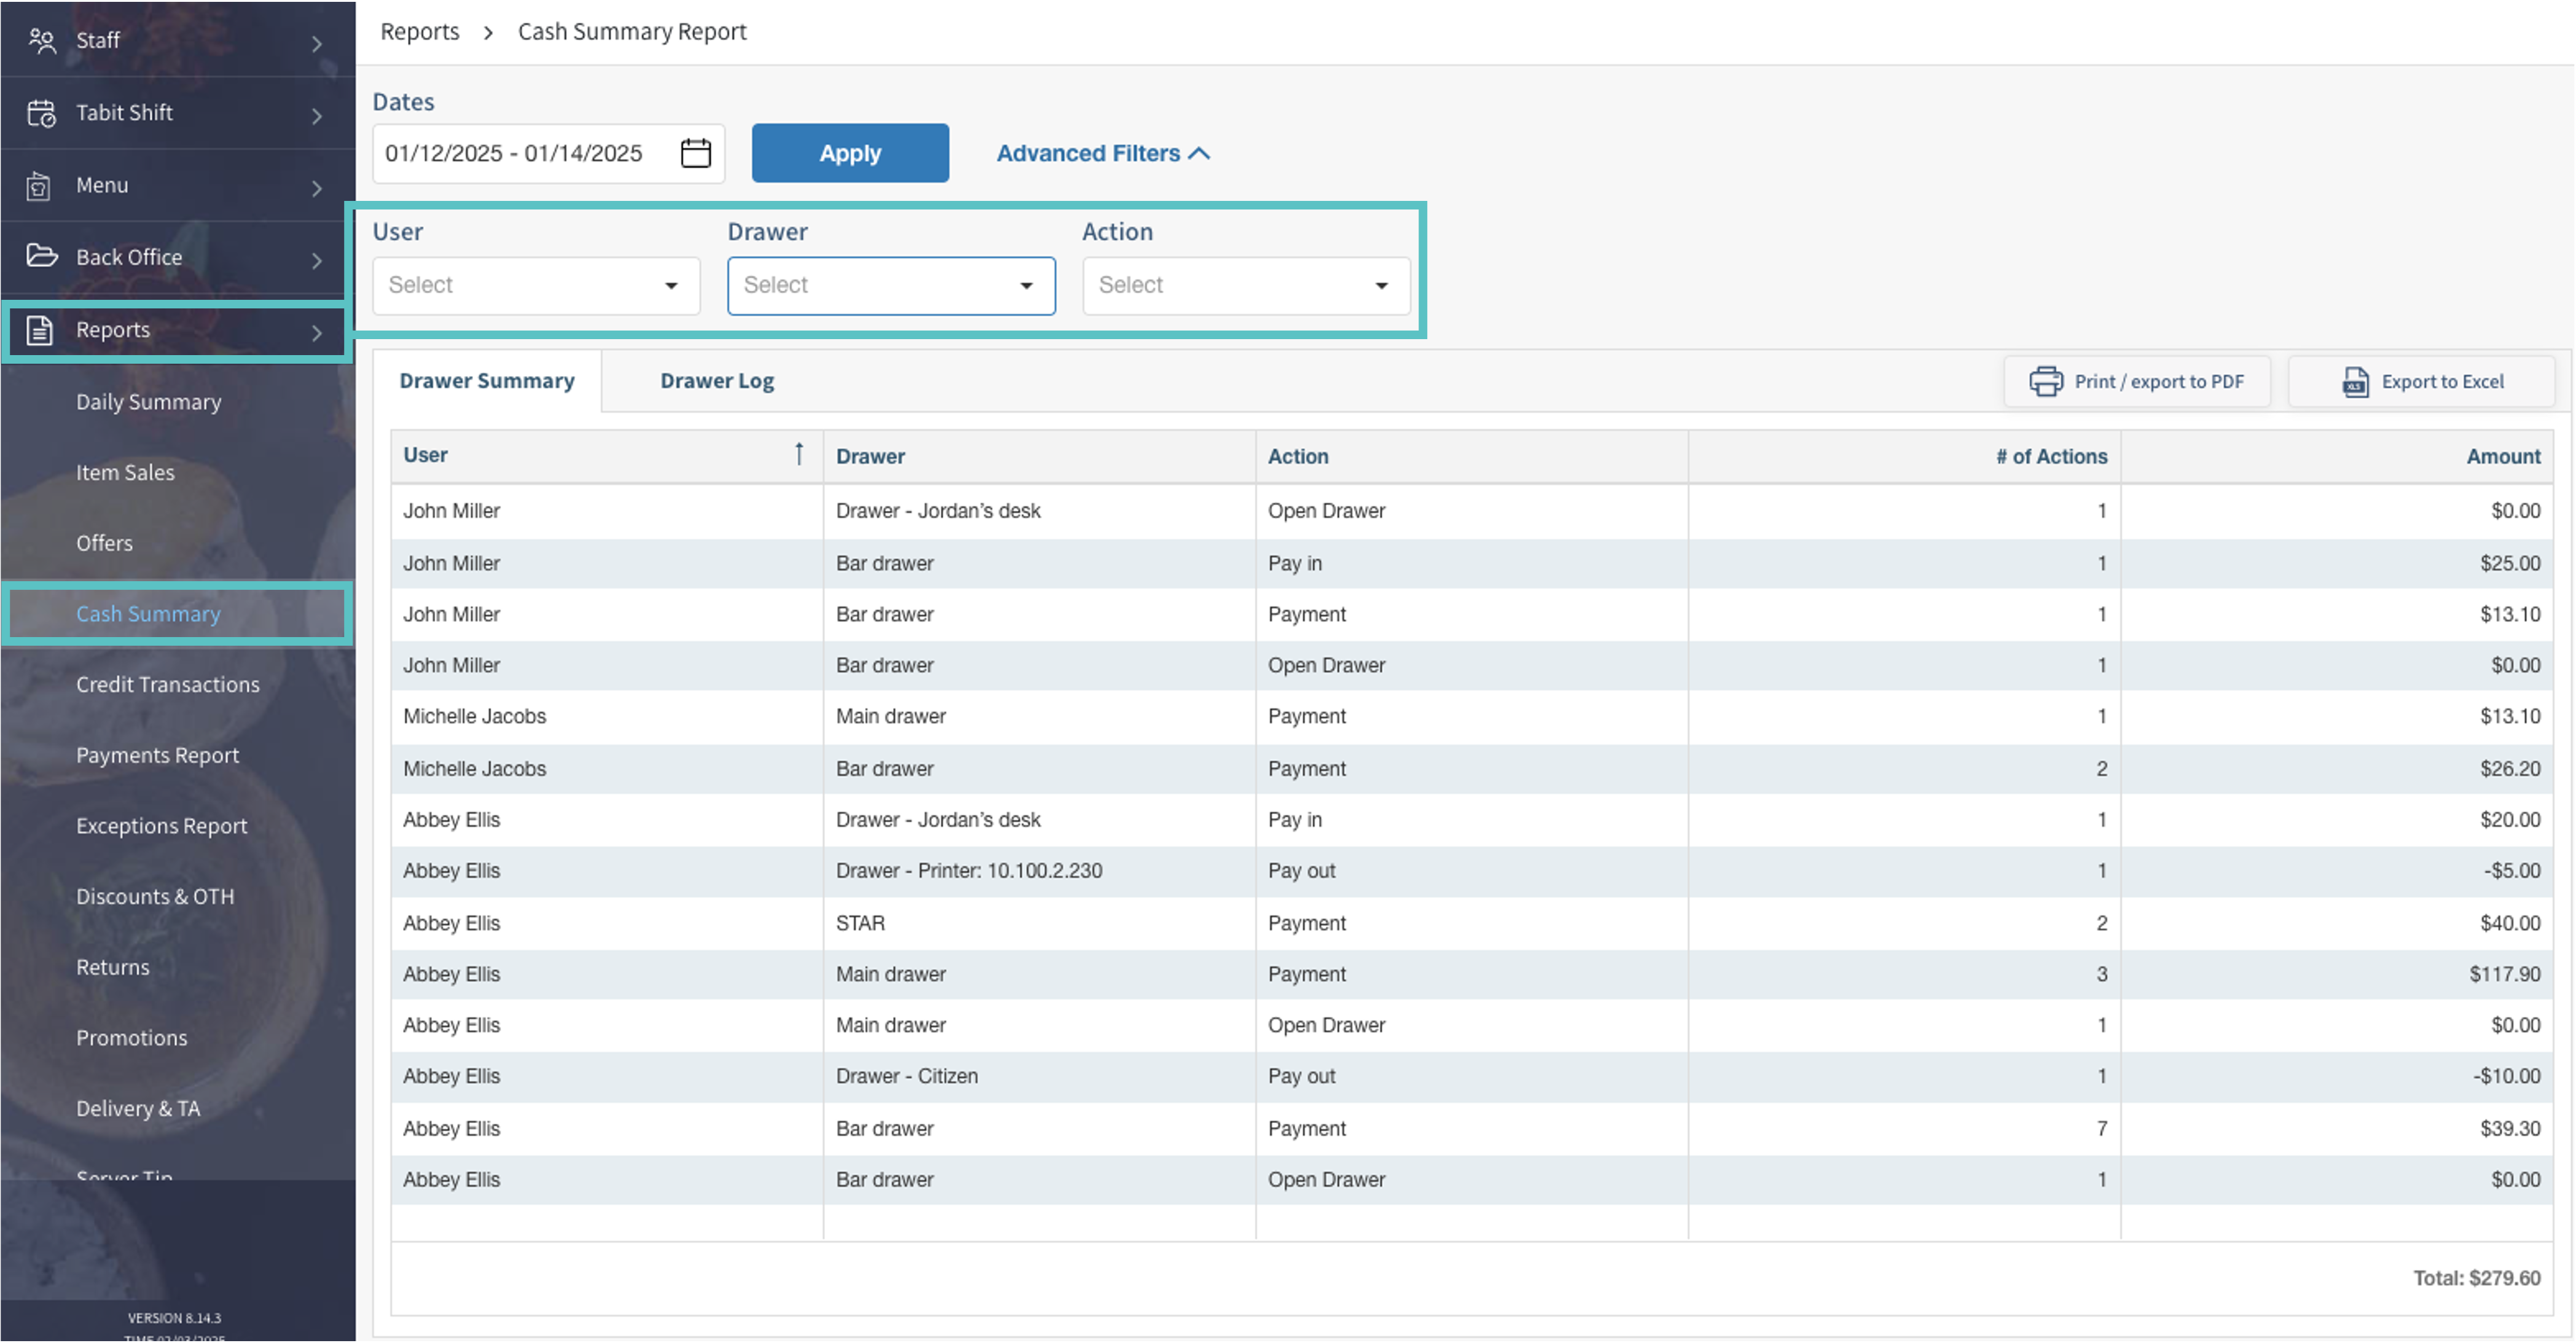Toggle the User column sort arrow
The image size is (2576, 1343).
[x=798, y=455]
